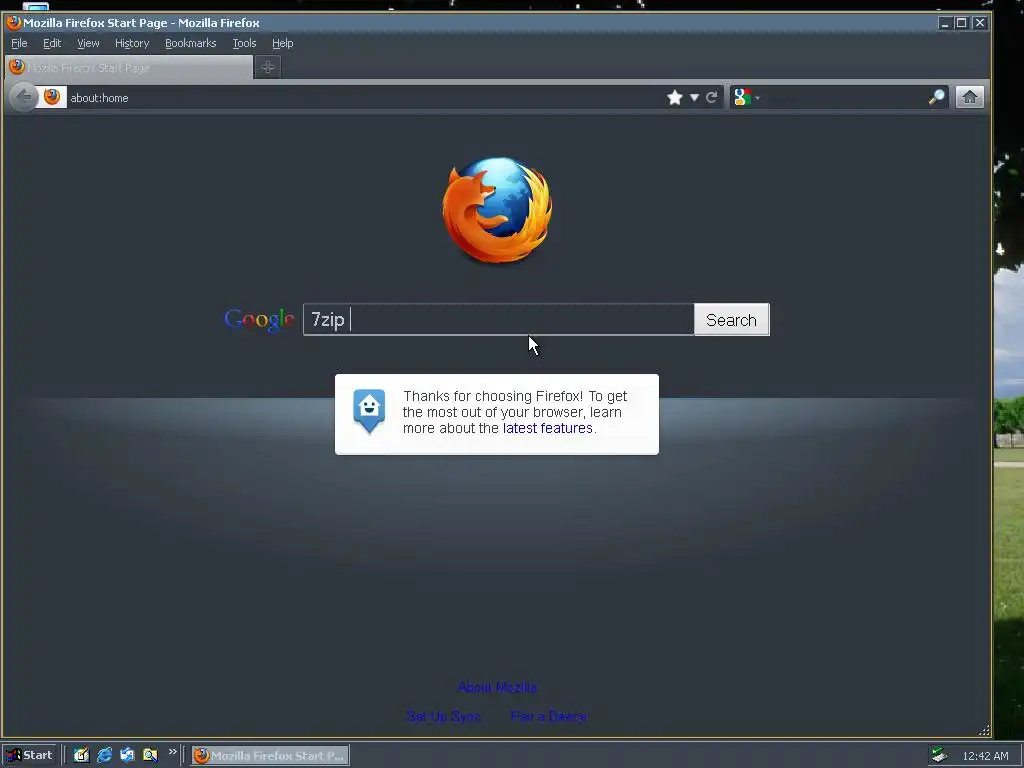Click the about:home address bar text
Image resolution: width=1024 pixels, height=768 pixels.
tap(99, 98)
